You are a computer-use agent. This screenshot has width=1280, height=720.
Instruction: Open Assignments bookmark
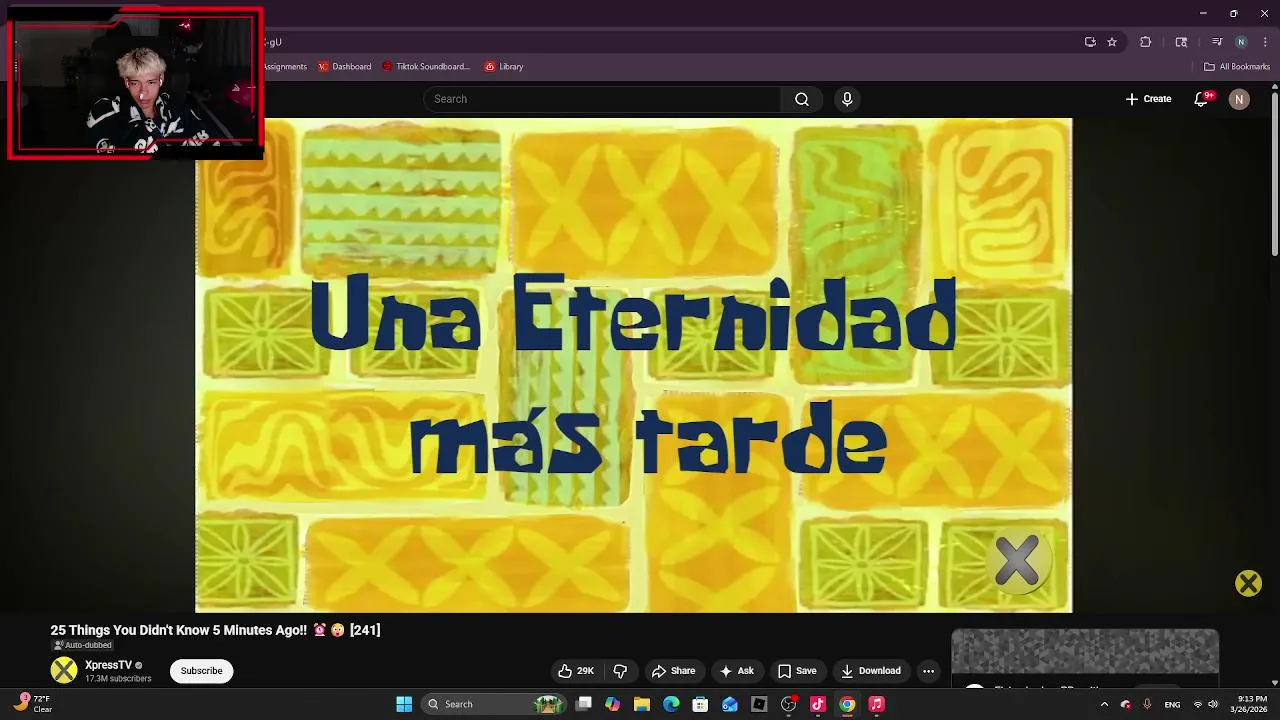point(285,67)
